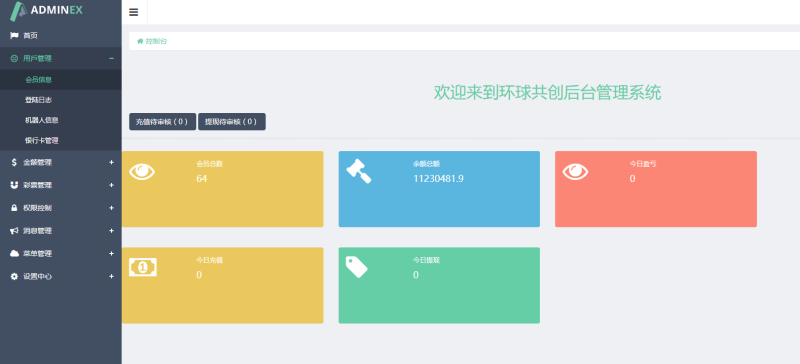Image resolution: width=800 pixels, height=364 pixels.
Task: Click the 控制台 breadcrumb link
Action: (156, 41)
